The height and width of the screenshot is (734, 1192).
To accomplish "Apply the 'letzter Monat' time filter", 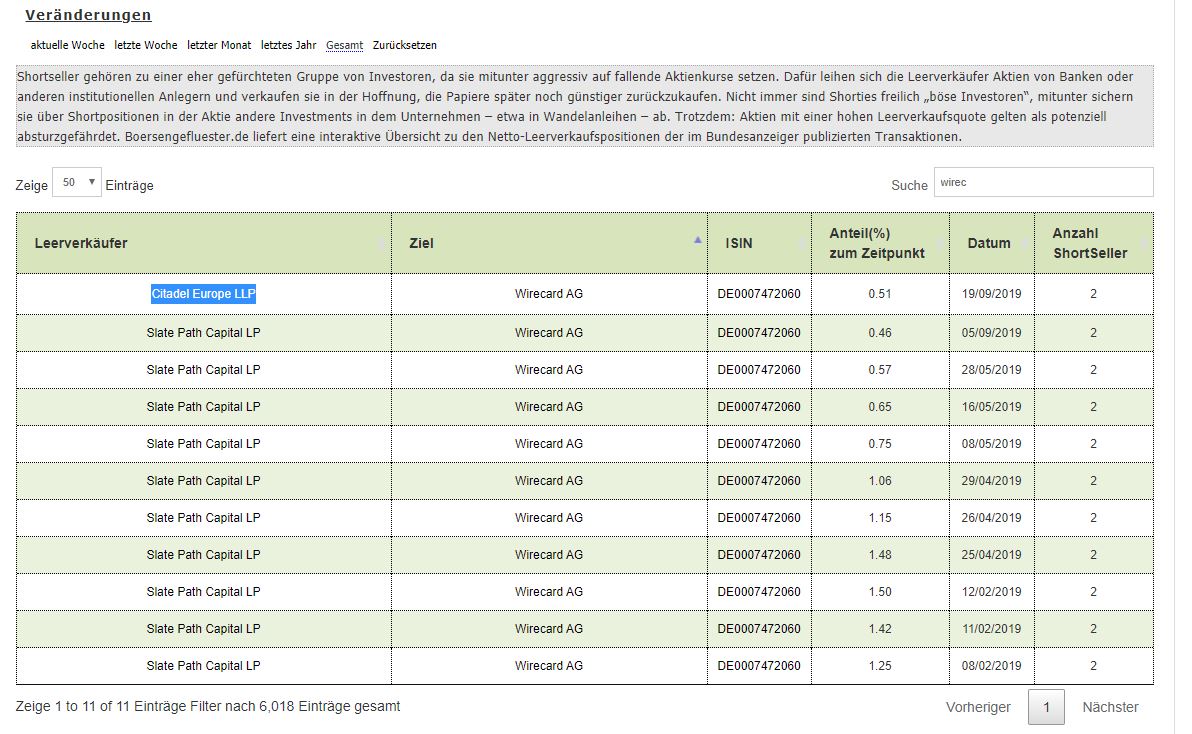I will coord(220,45).
